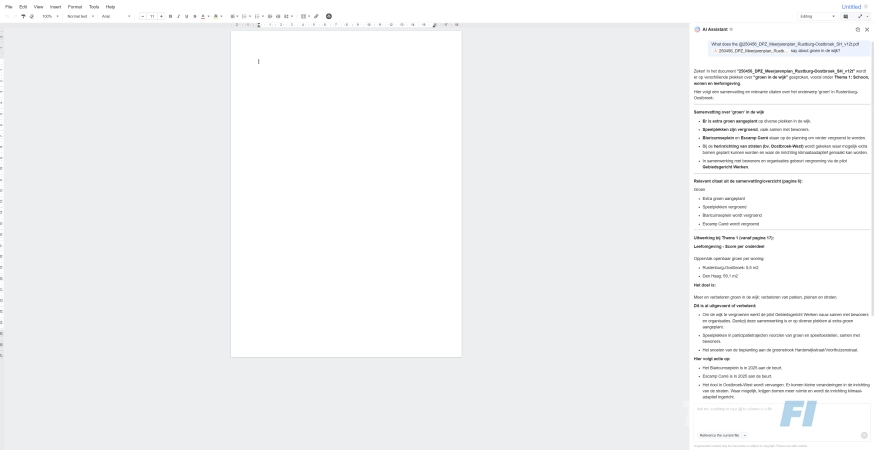Toggle bold formatting in toolbar
Screen dimensions: 875x450
point(170,16)
